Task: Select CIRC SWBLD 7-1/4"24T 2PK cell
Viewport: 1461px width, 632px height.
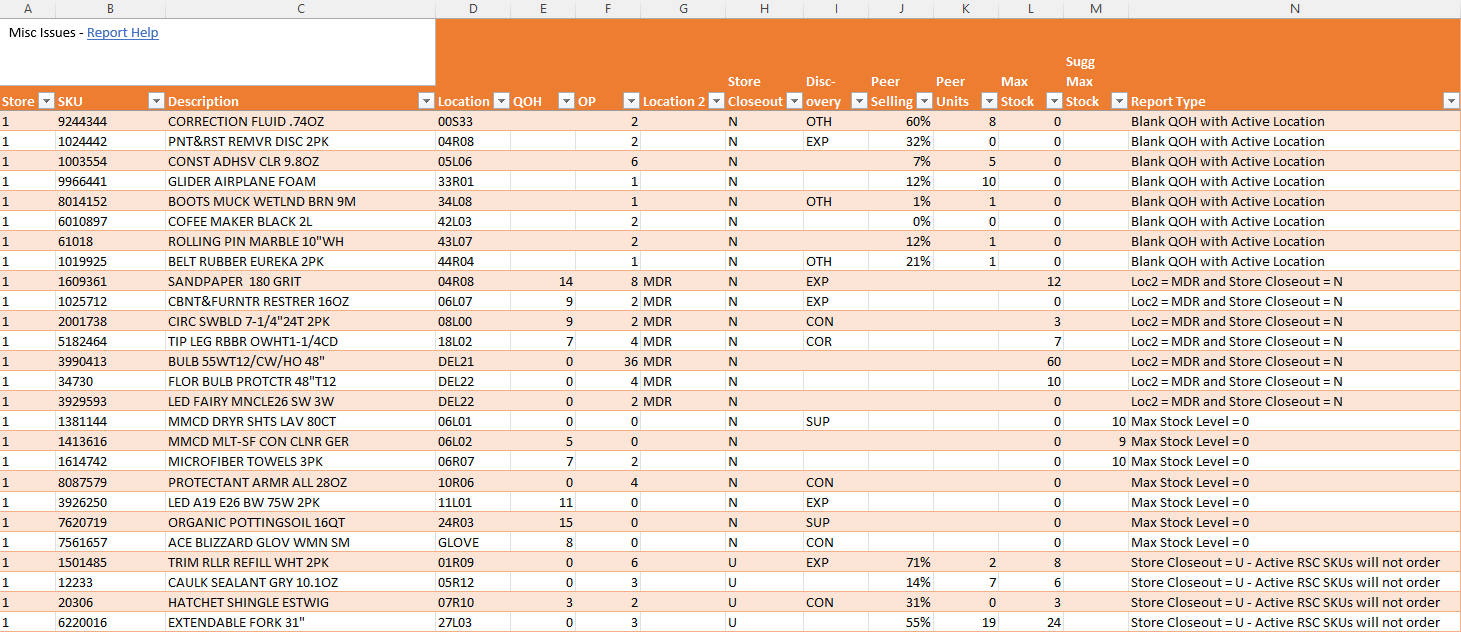Action: coord(300,321)
